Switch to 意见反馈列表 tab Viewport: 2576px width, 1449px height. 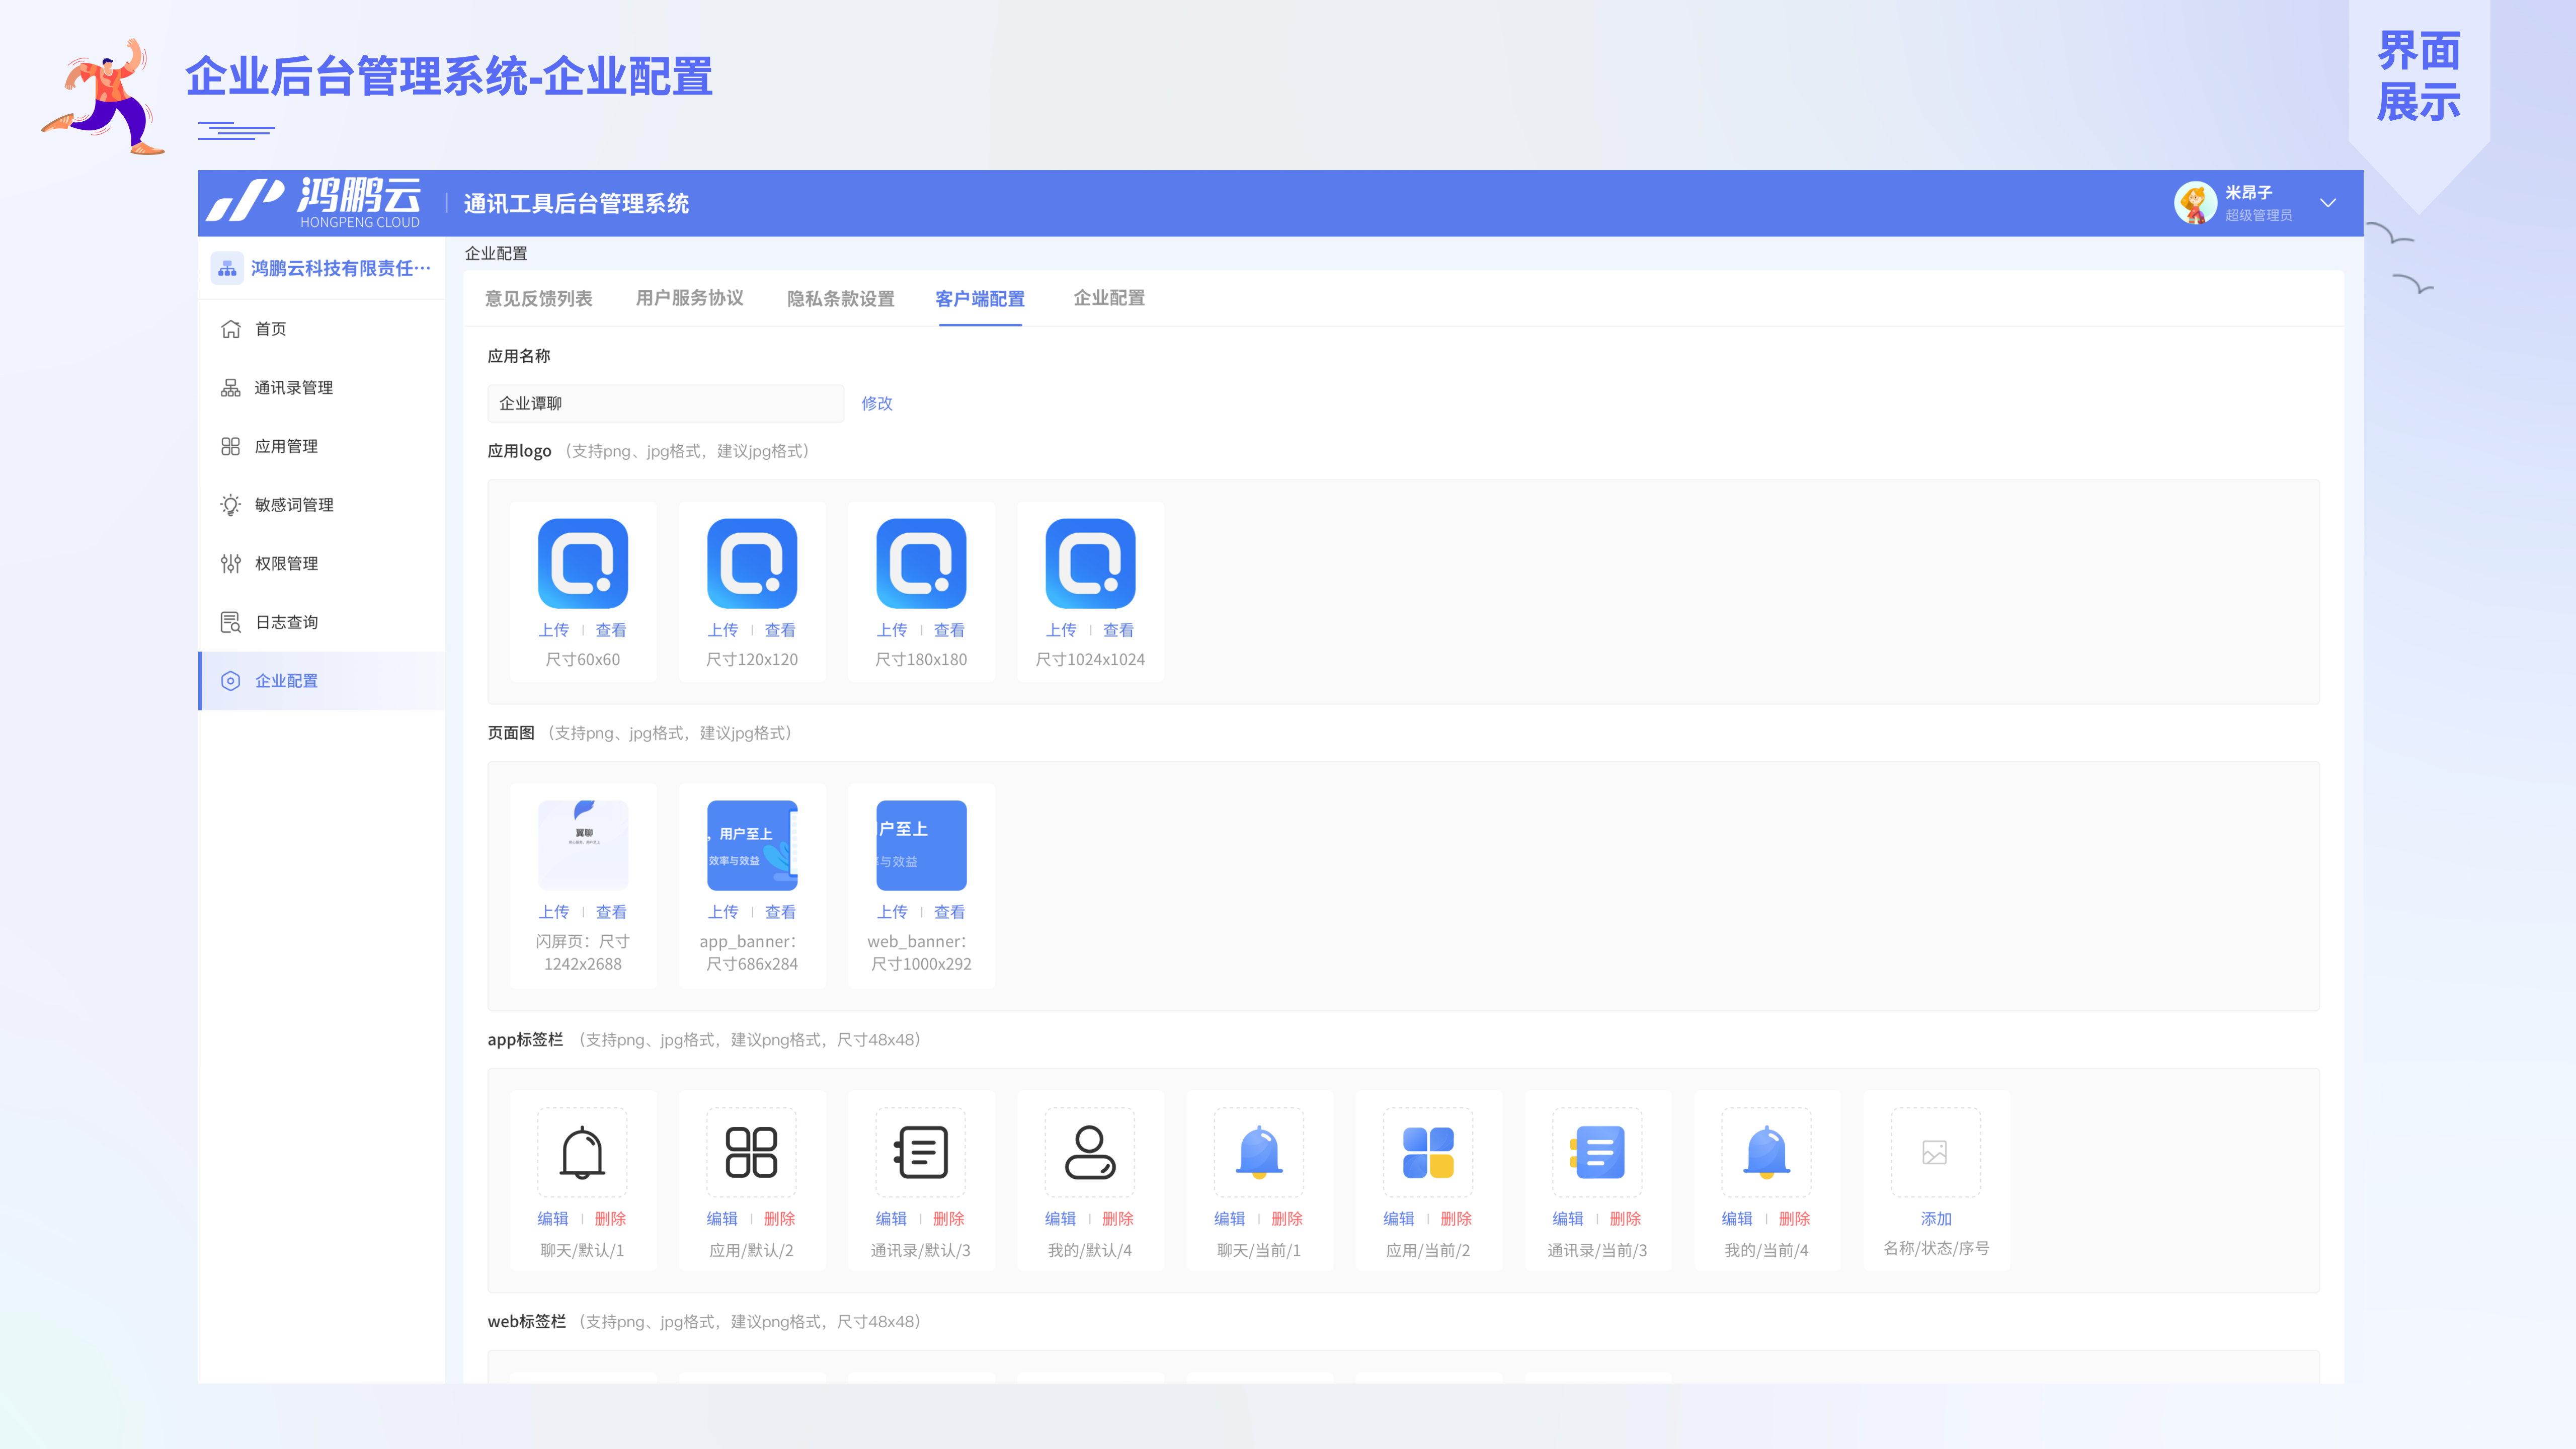(539, 299)
